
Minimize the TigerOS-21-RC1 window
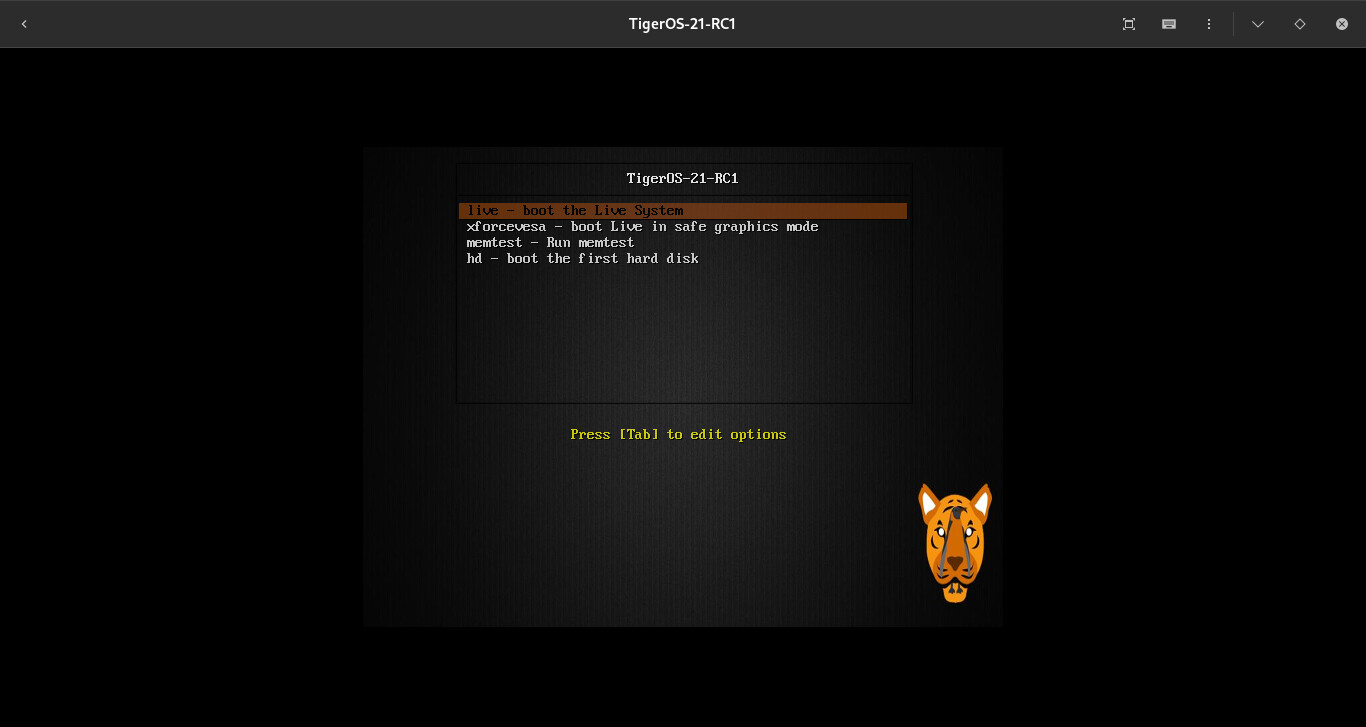pyautogui.click(x=1258, y=24)
